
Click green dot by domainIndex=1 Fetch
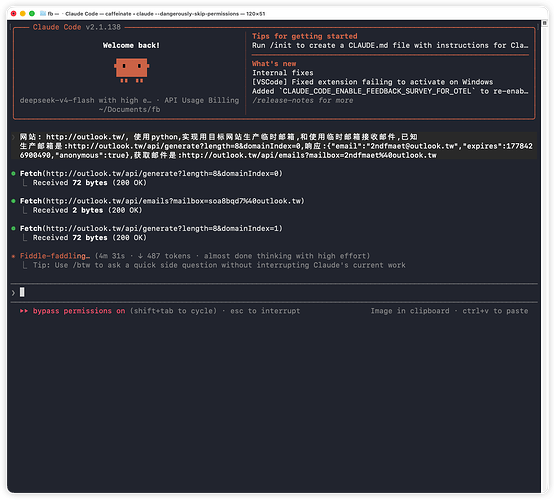coord(13,229)
